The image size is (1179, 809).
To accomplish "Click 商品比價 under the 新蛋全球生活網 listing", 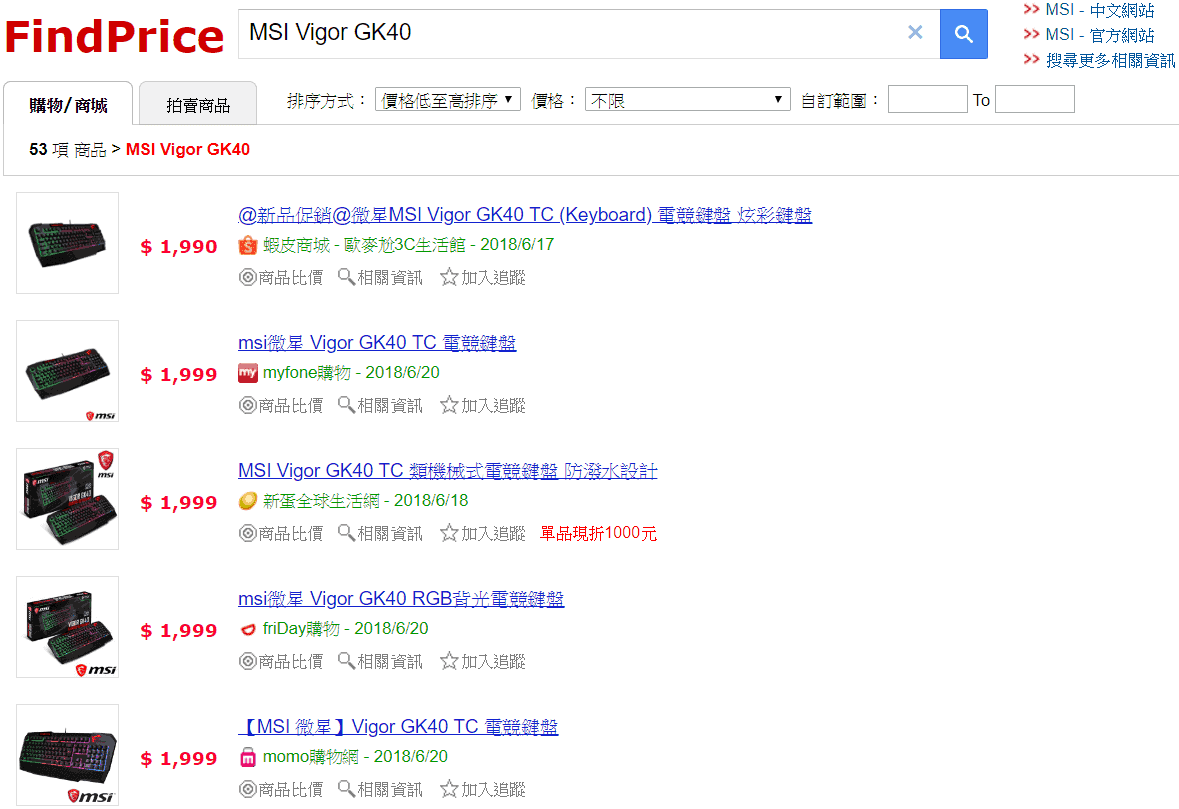I will pos(281,533).
